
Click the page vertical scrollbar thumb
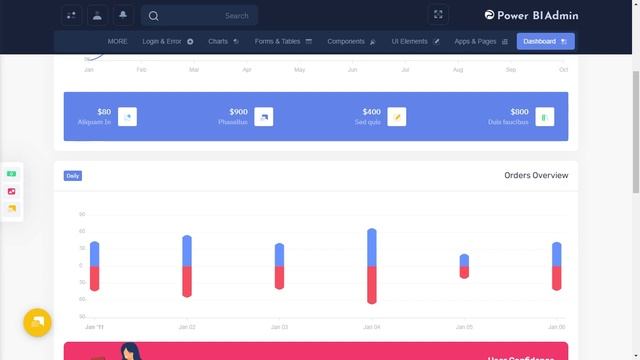(636, 132)
